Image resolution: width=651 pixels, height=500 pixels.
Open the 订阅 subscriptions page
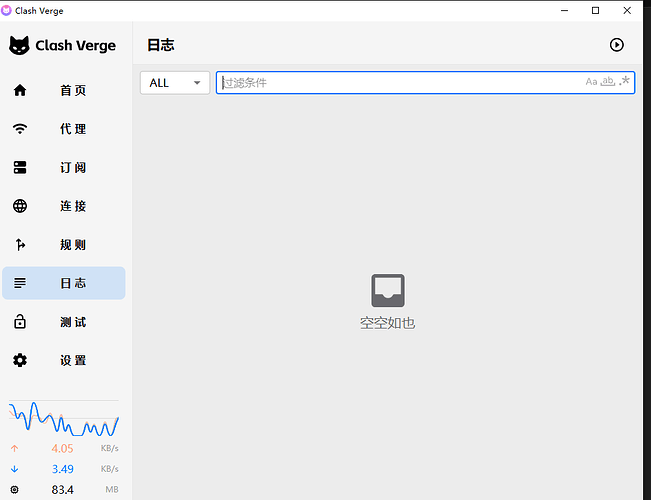pos(64,167)
